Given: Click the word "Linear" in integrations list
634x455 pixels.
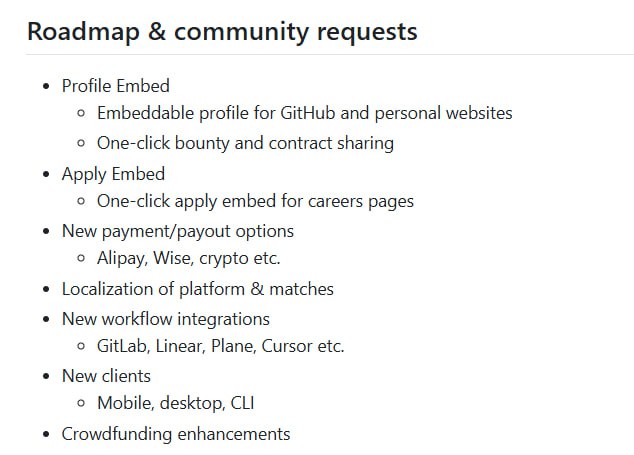Looking at the screenshot, I should (x=179, y=347).
